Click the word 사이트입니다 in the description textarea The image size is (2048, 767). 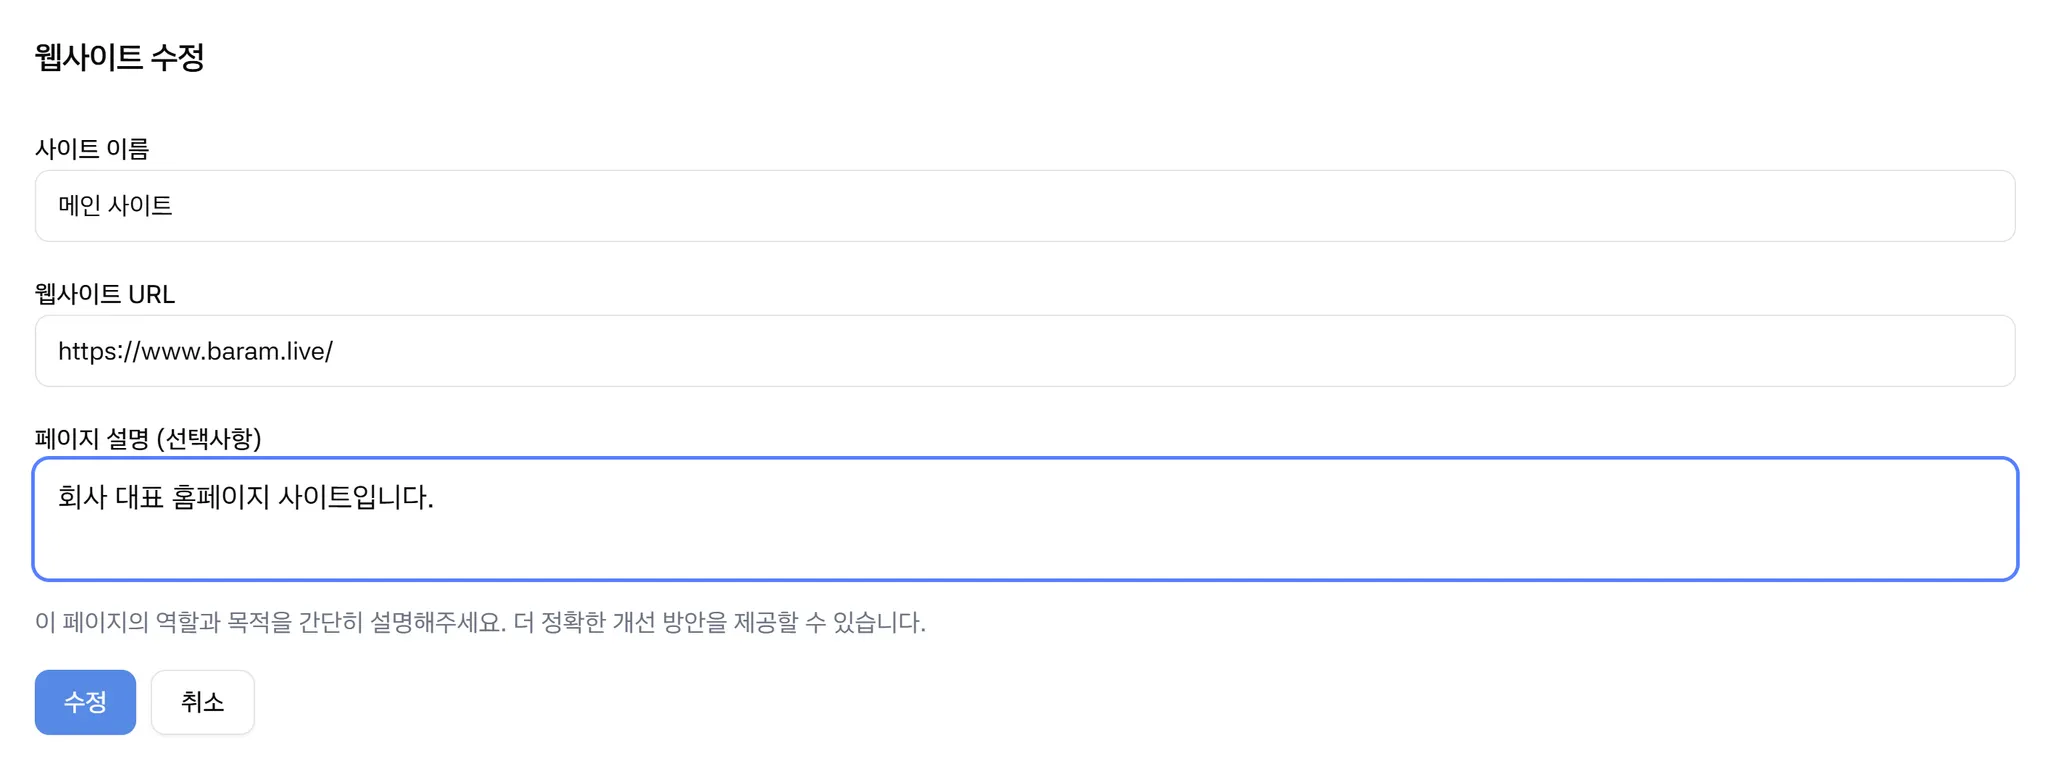click(x=354, y=497)
